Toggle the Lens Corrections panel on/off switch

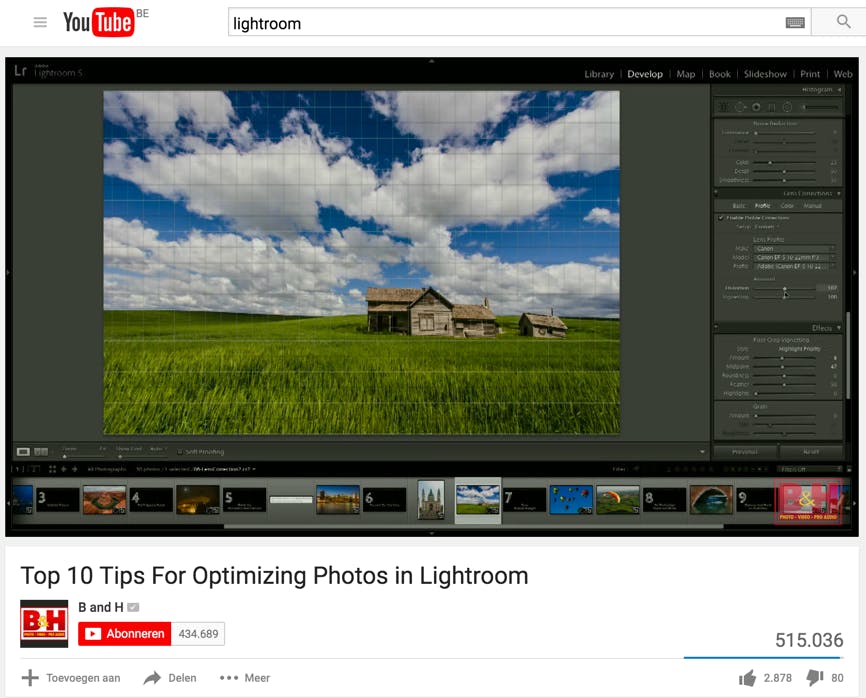coord(716,193)
